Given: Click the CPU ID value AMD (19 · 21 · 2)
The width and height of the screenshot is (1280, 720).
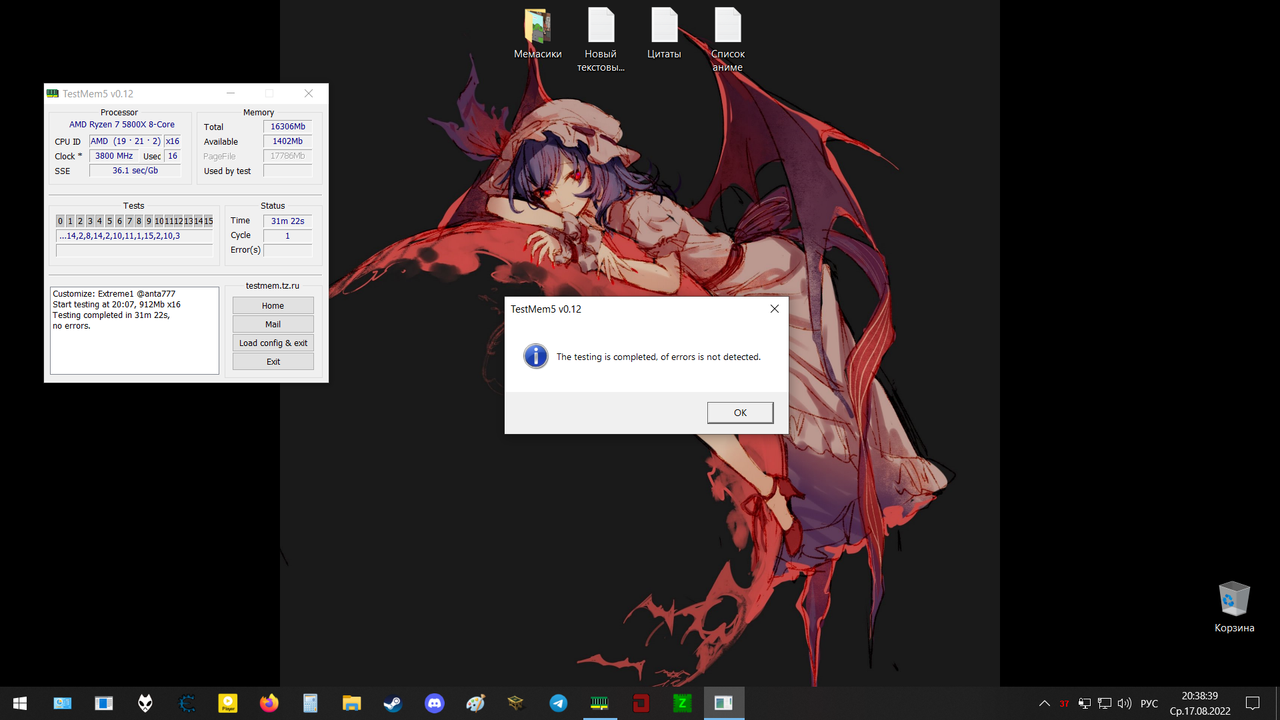Looking at the screenshot, I should click(125, 141).
